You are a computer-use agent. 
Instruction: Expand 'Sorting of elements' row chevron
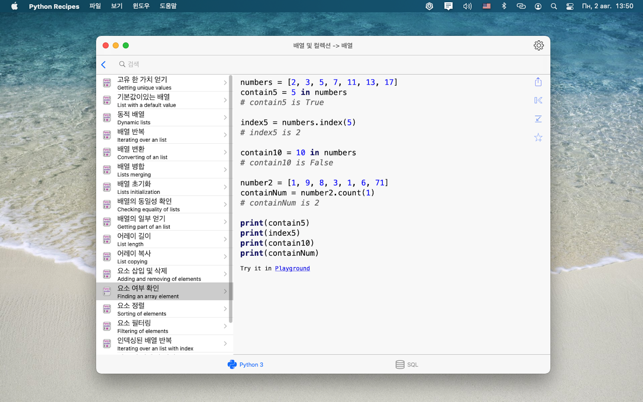tap(225, 309)
